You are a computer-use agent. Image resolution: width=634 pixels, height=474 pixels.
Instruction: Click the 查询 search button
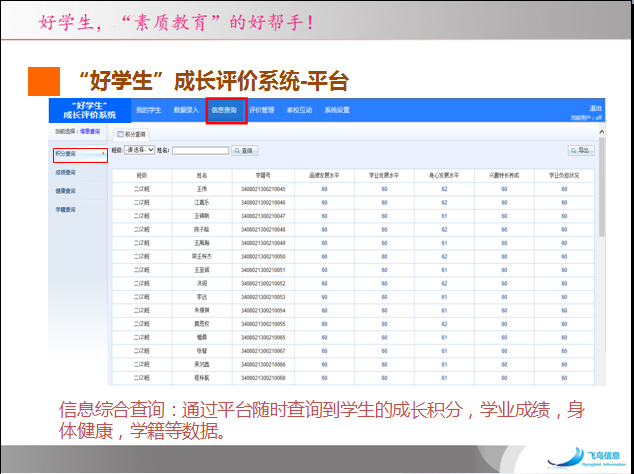pos(245,150)
